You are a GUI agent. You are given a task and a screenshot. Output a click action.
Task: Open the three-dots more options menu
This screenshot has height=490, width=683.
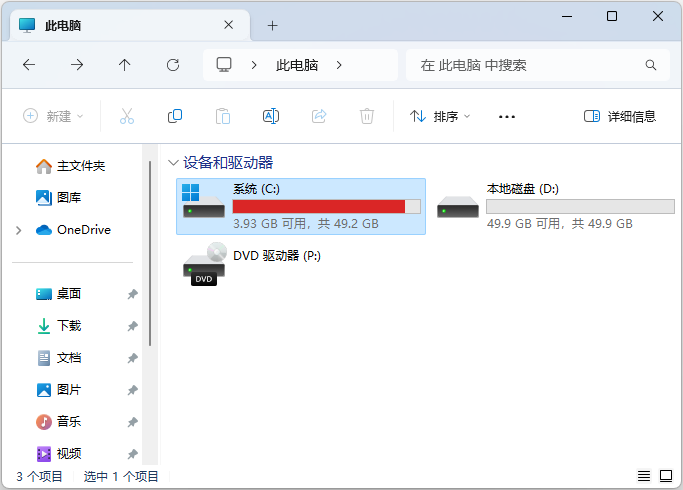[x=507, y=116]
